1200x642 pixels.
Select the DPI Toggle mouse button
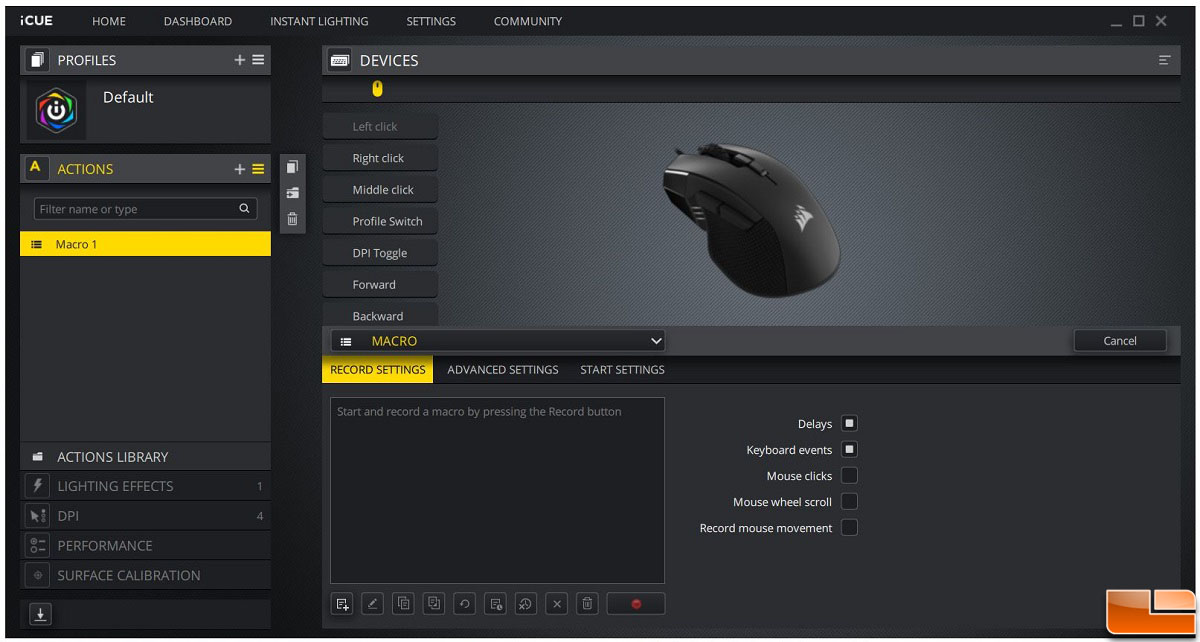[380, 253]
